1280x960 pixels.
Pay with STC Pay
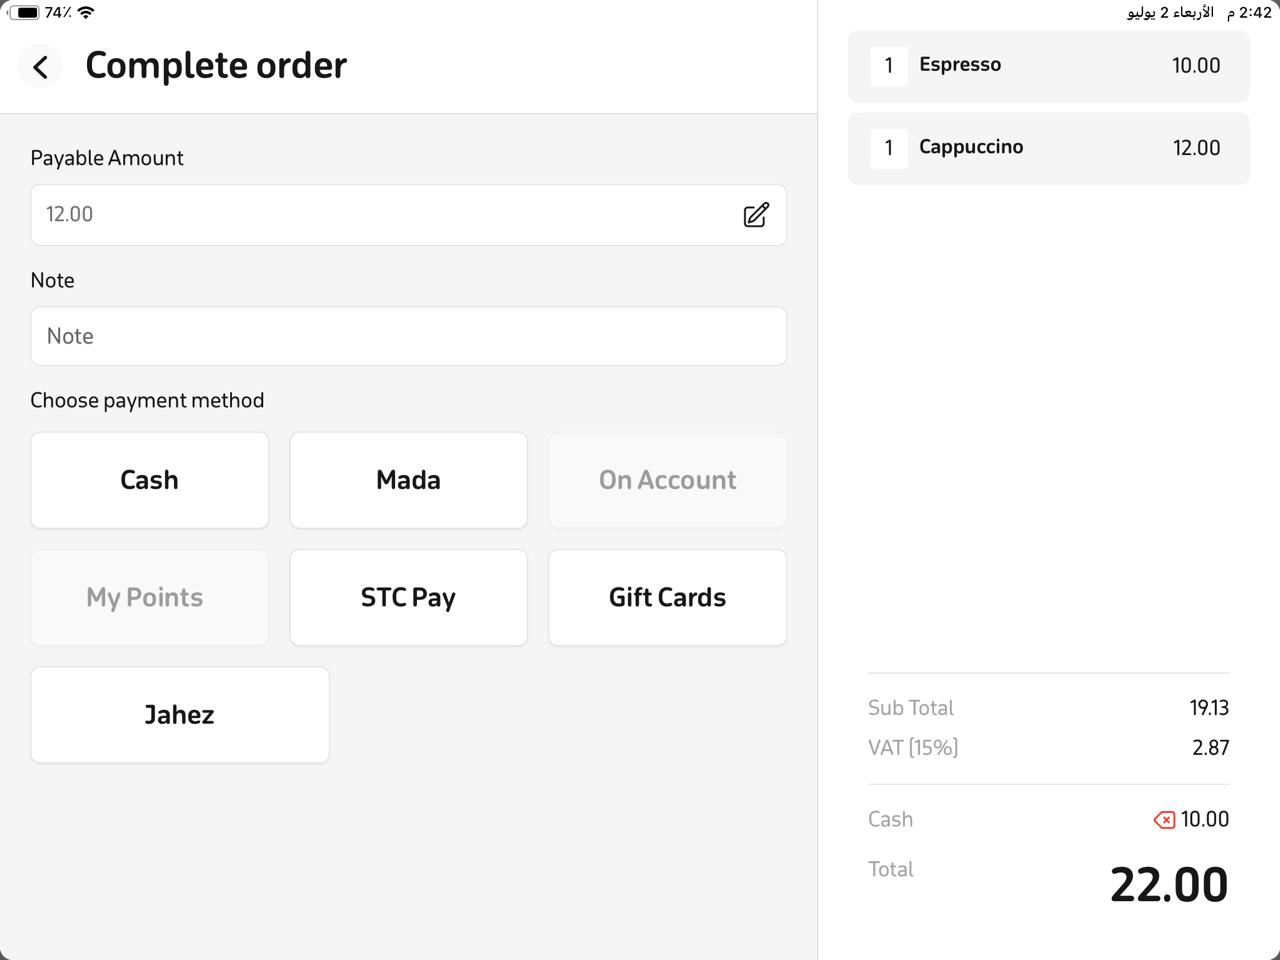tap(408, 597)
